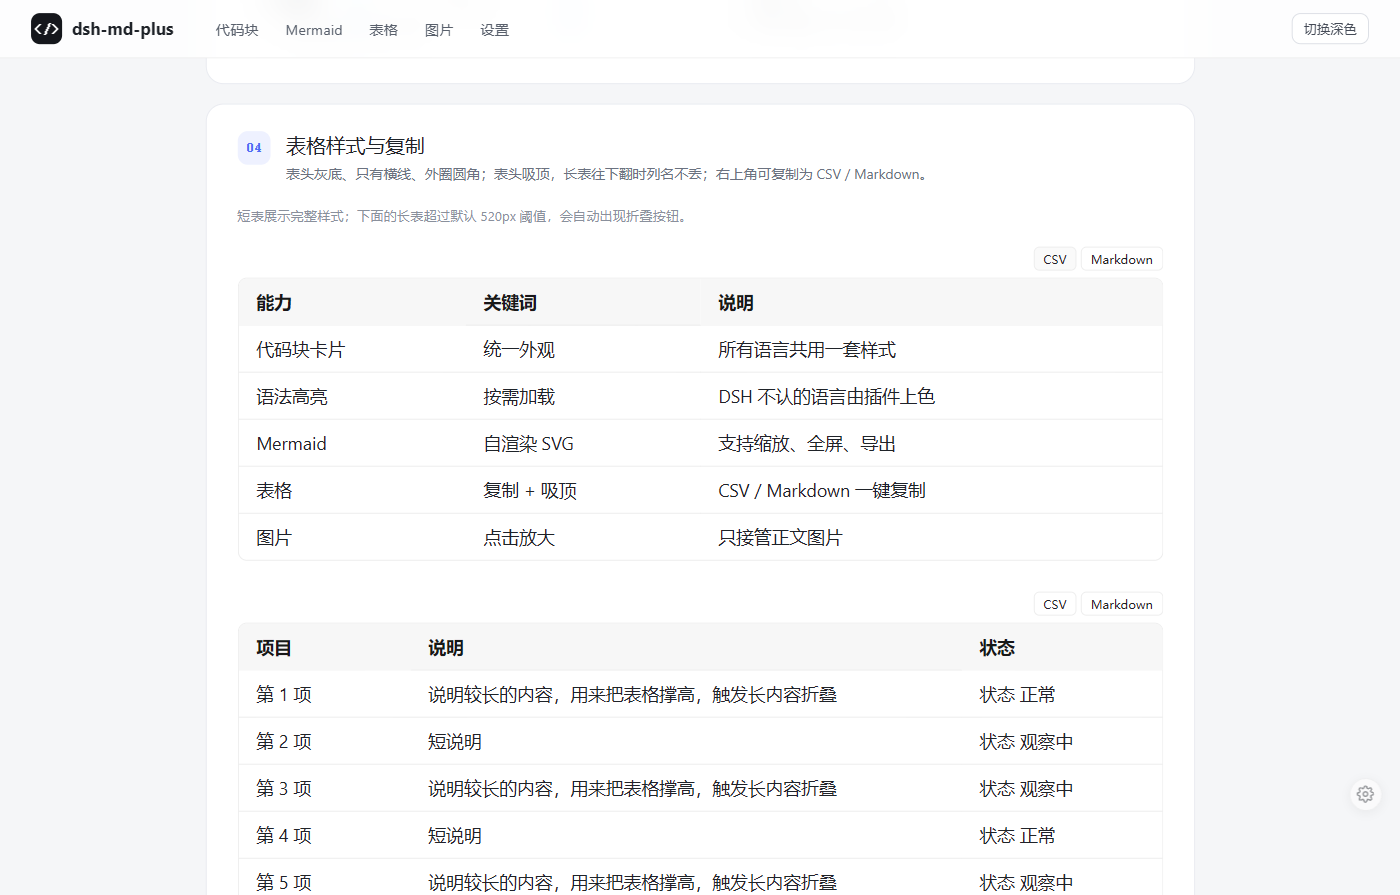Go to the 图片 nav section
The image size is (1400, 895).
438,30
